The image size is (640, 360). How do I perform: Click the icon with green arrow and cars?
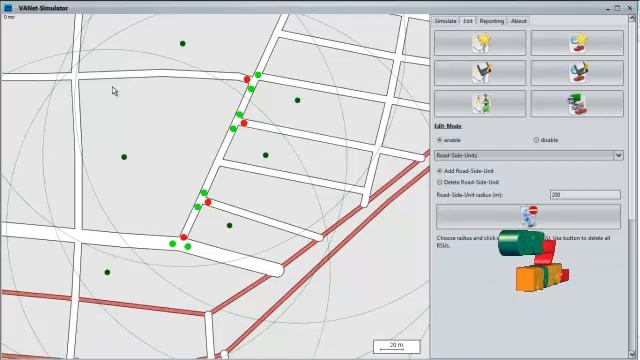(577, 104)
